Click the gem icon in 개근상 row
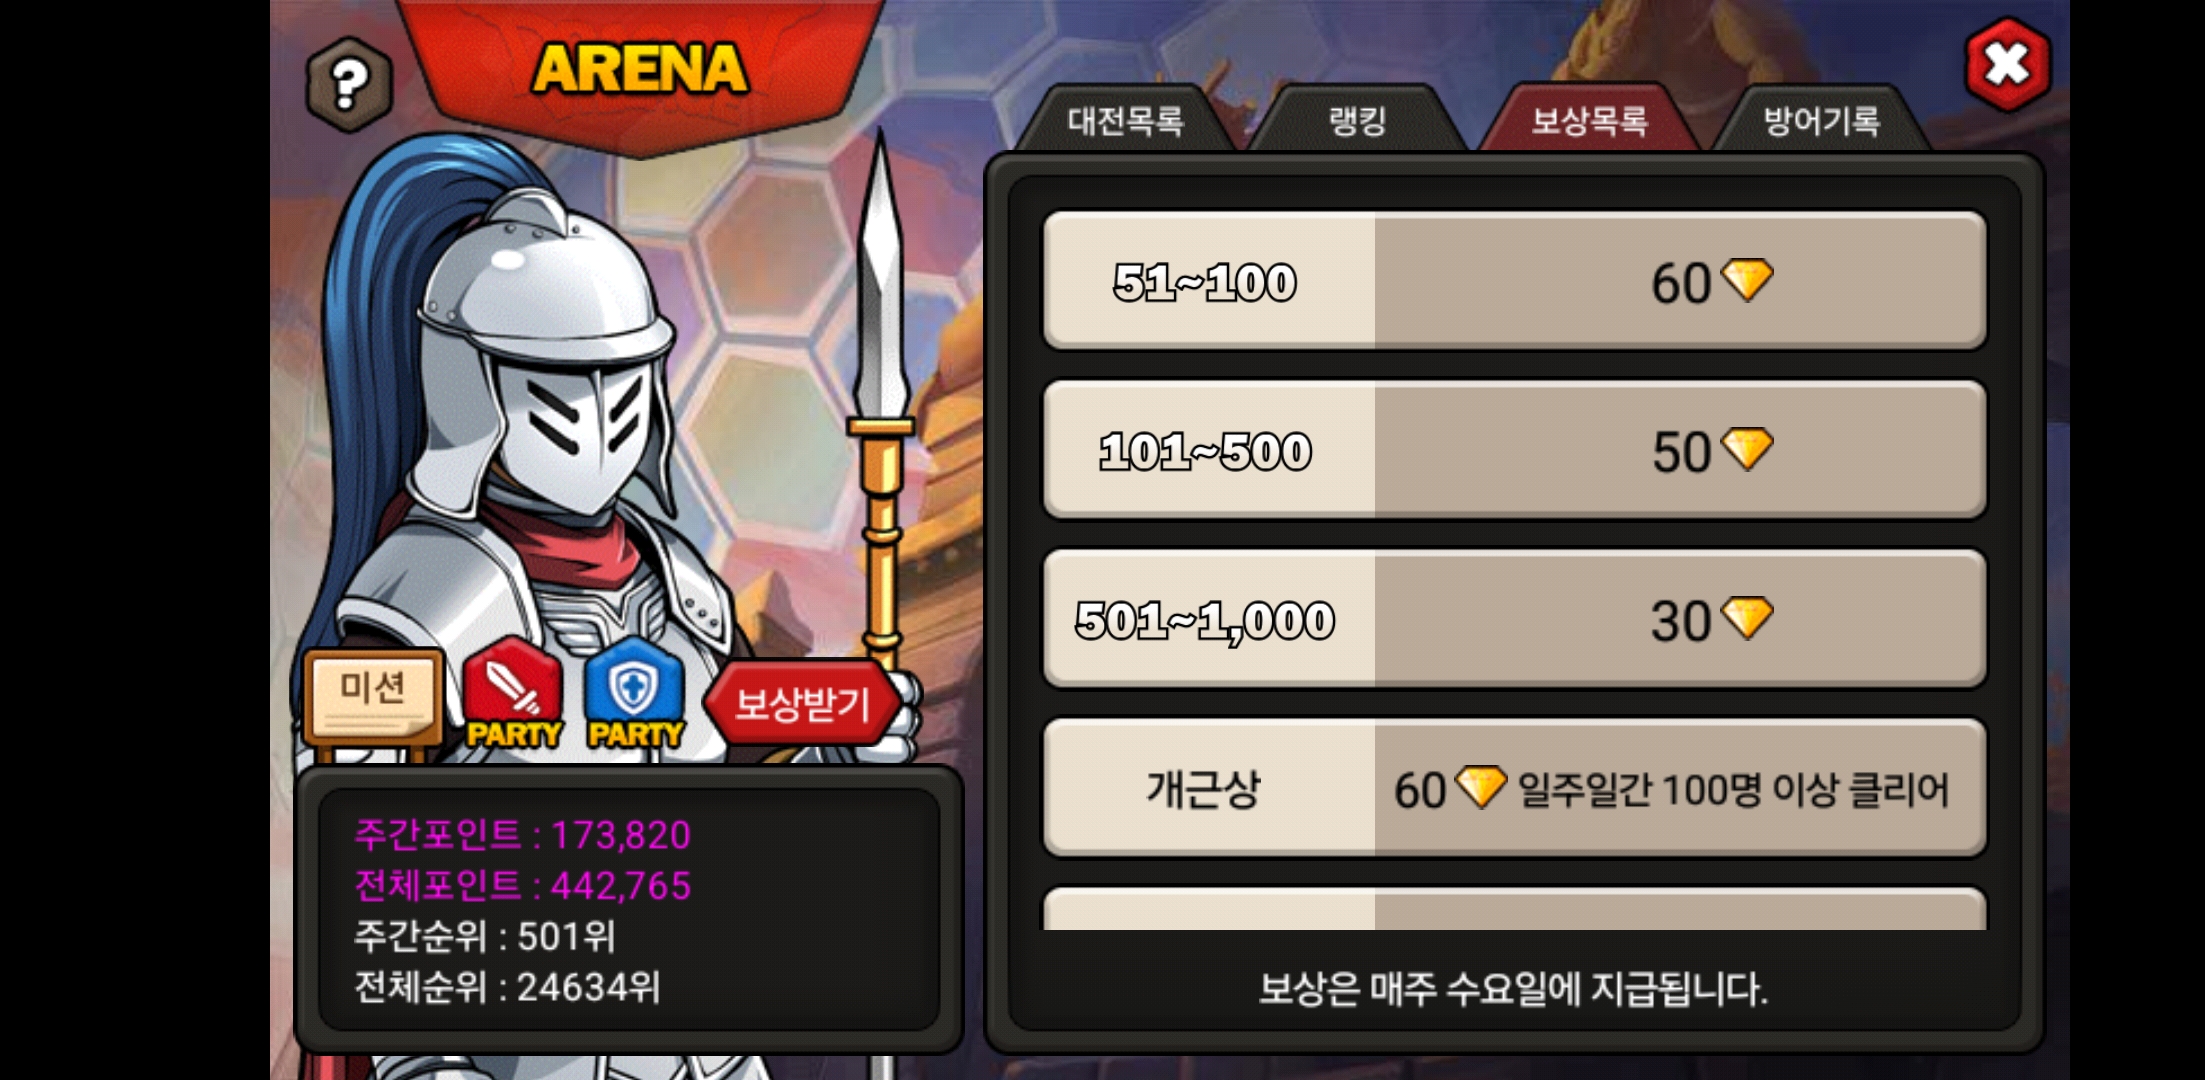The height and width of the screenshot is (1080, 2205). click(x=1481, y=787)
